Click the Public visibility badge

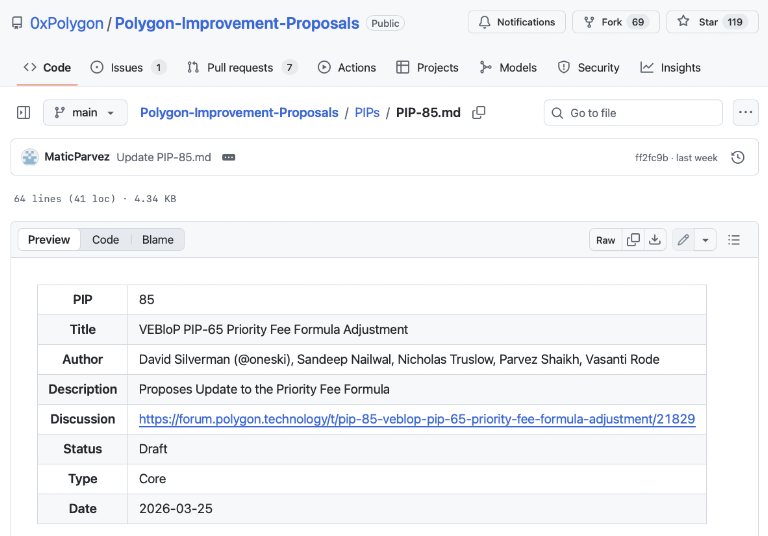pos(385,23)
